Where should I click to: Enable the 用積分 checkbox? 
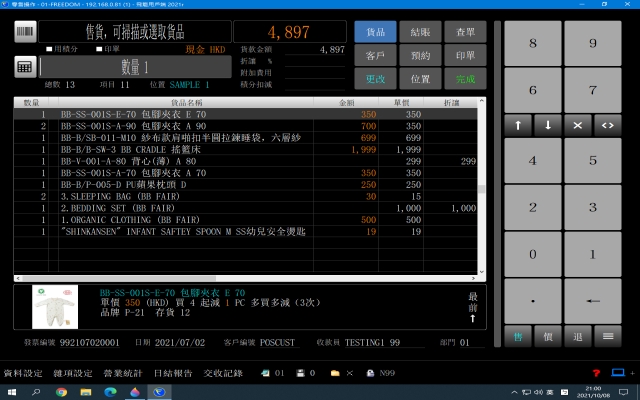point(50,48)
